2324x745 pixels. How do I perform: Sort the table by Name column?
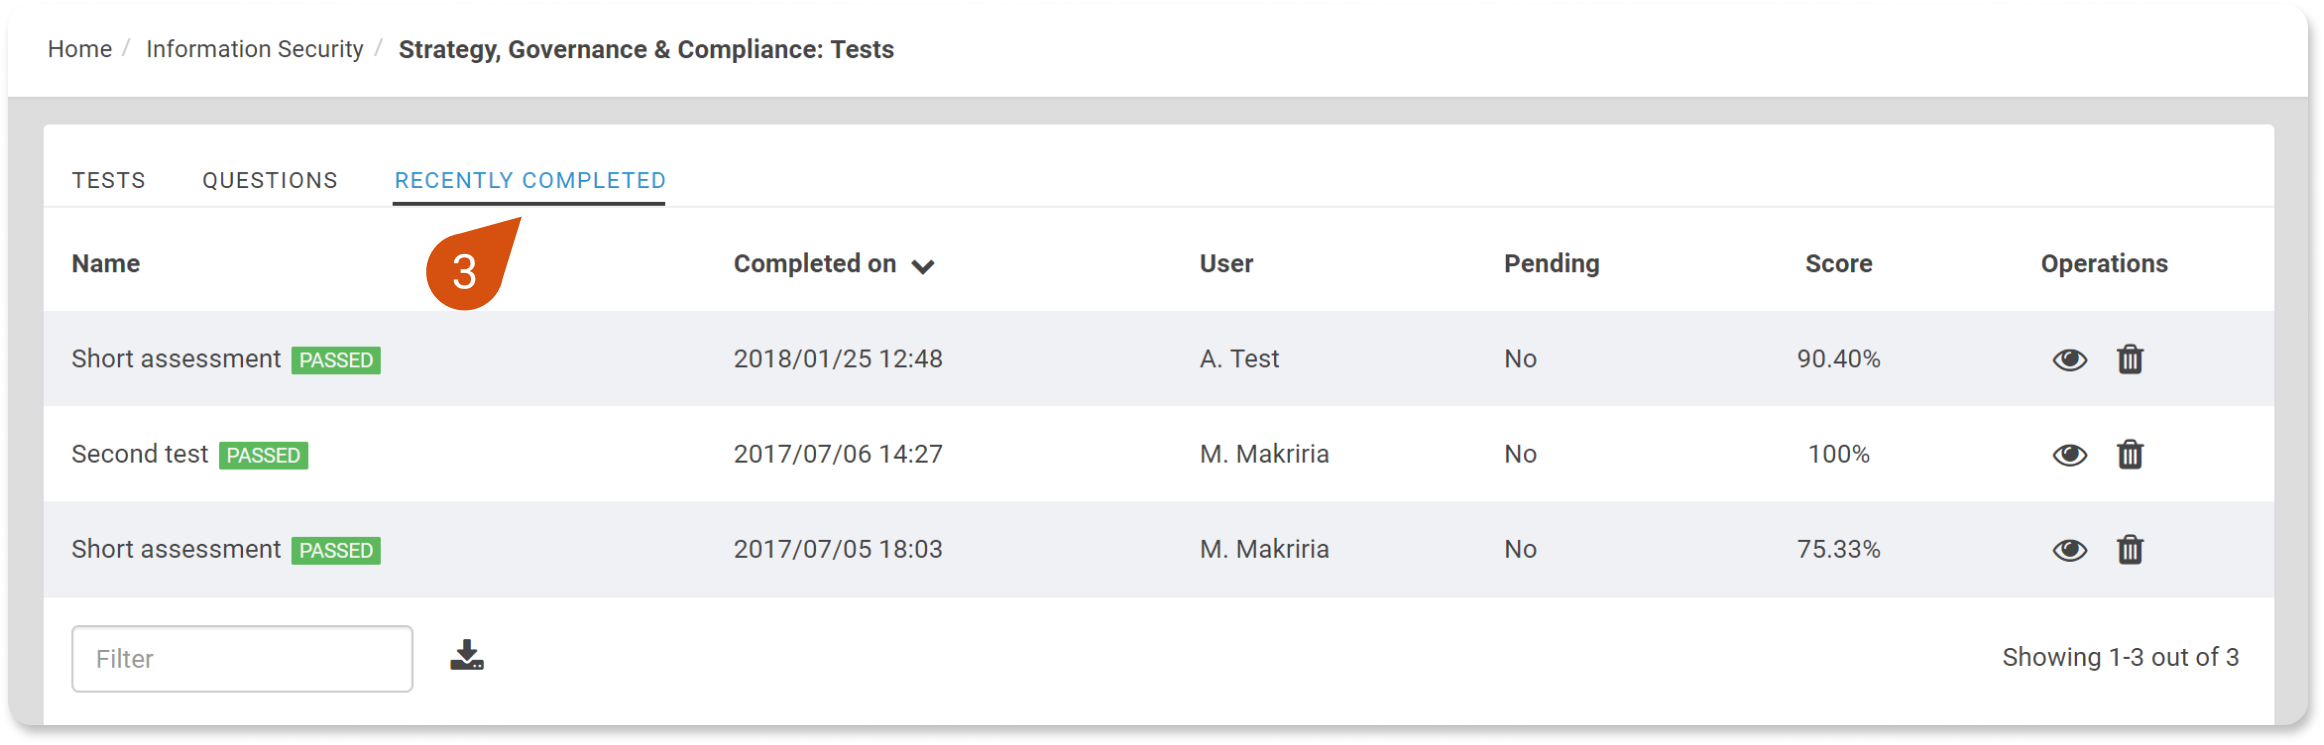coord(106,263)
